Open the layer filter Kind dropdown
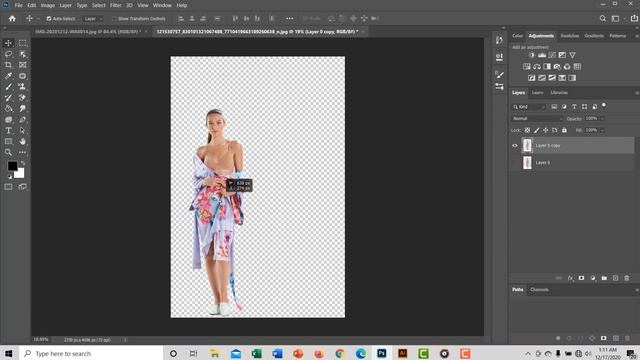Screen dimensions: 640x360 529,107
